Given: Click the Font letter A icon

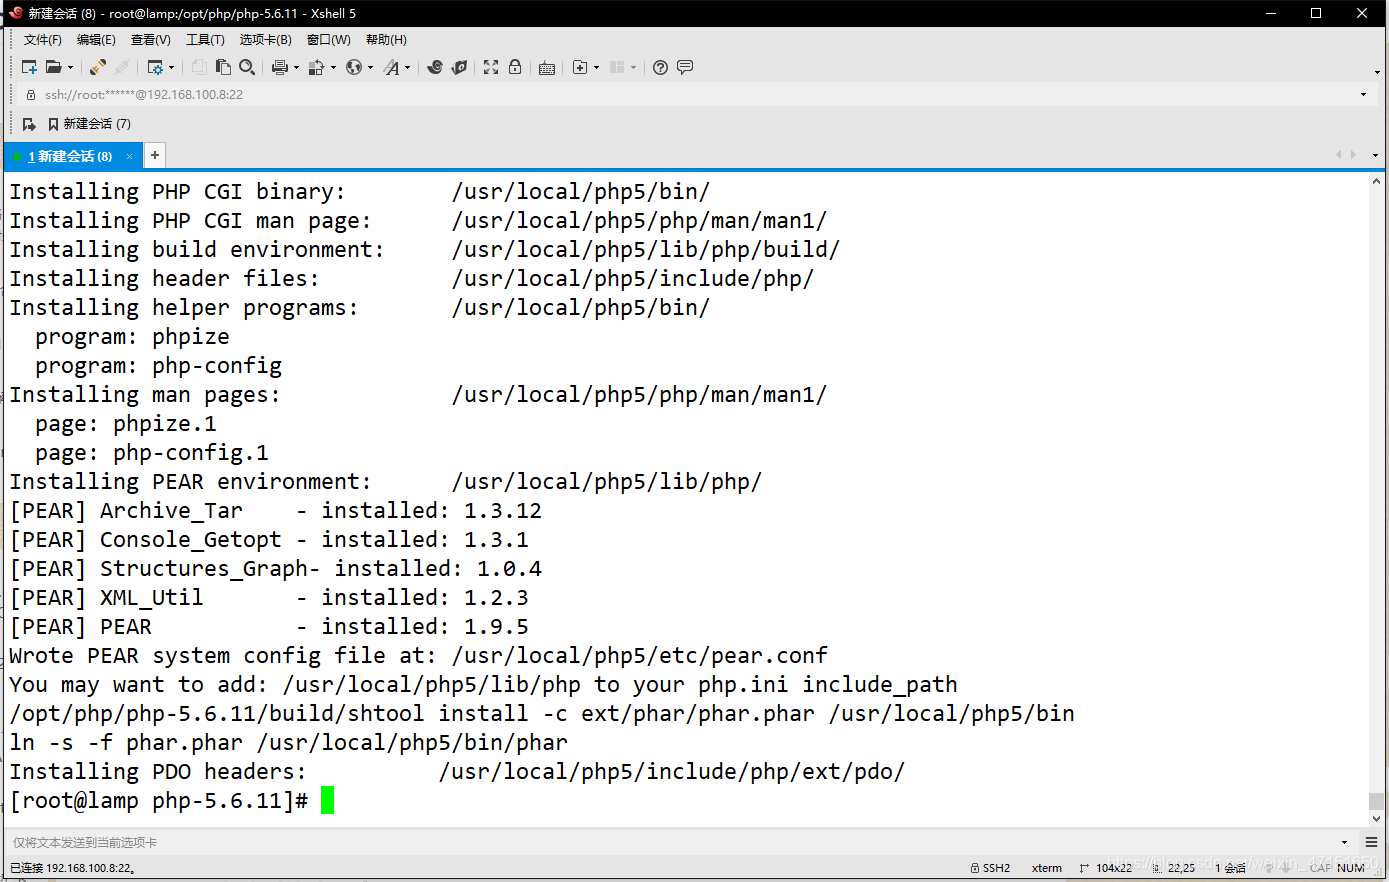Looking at the screenshot, I should tap(391, 67).
